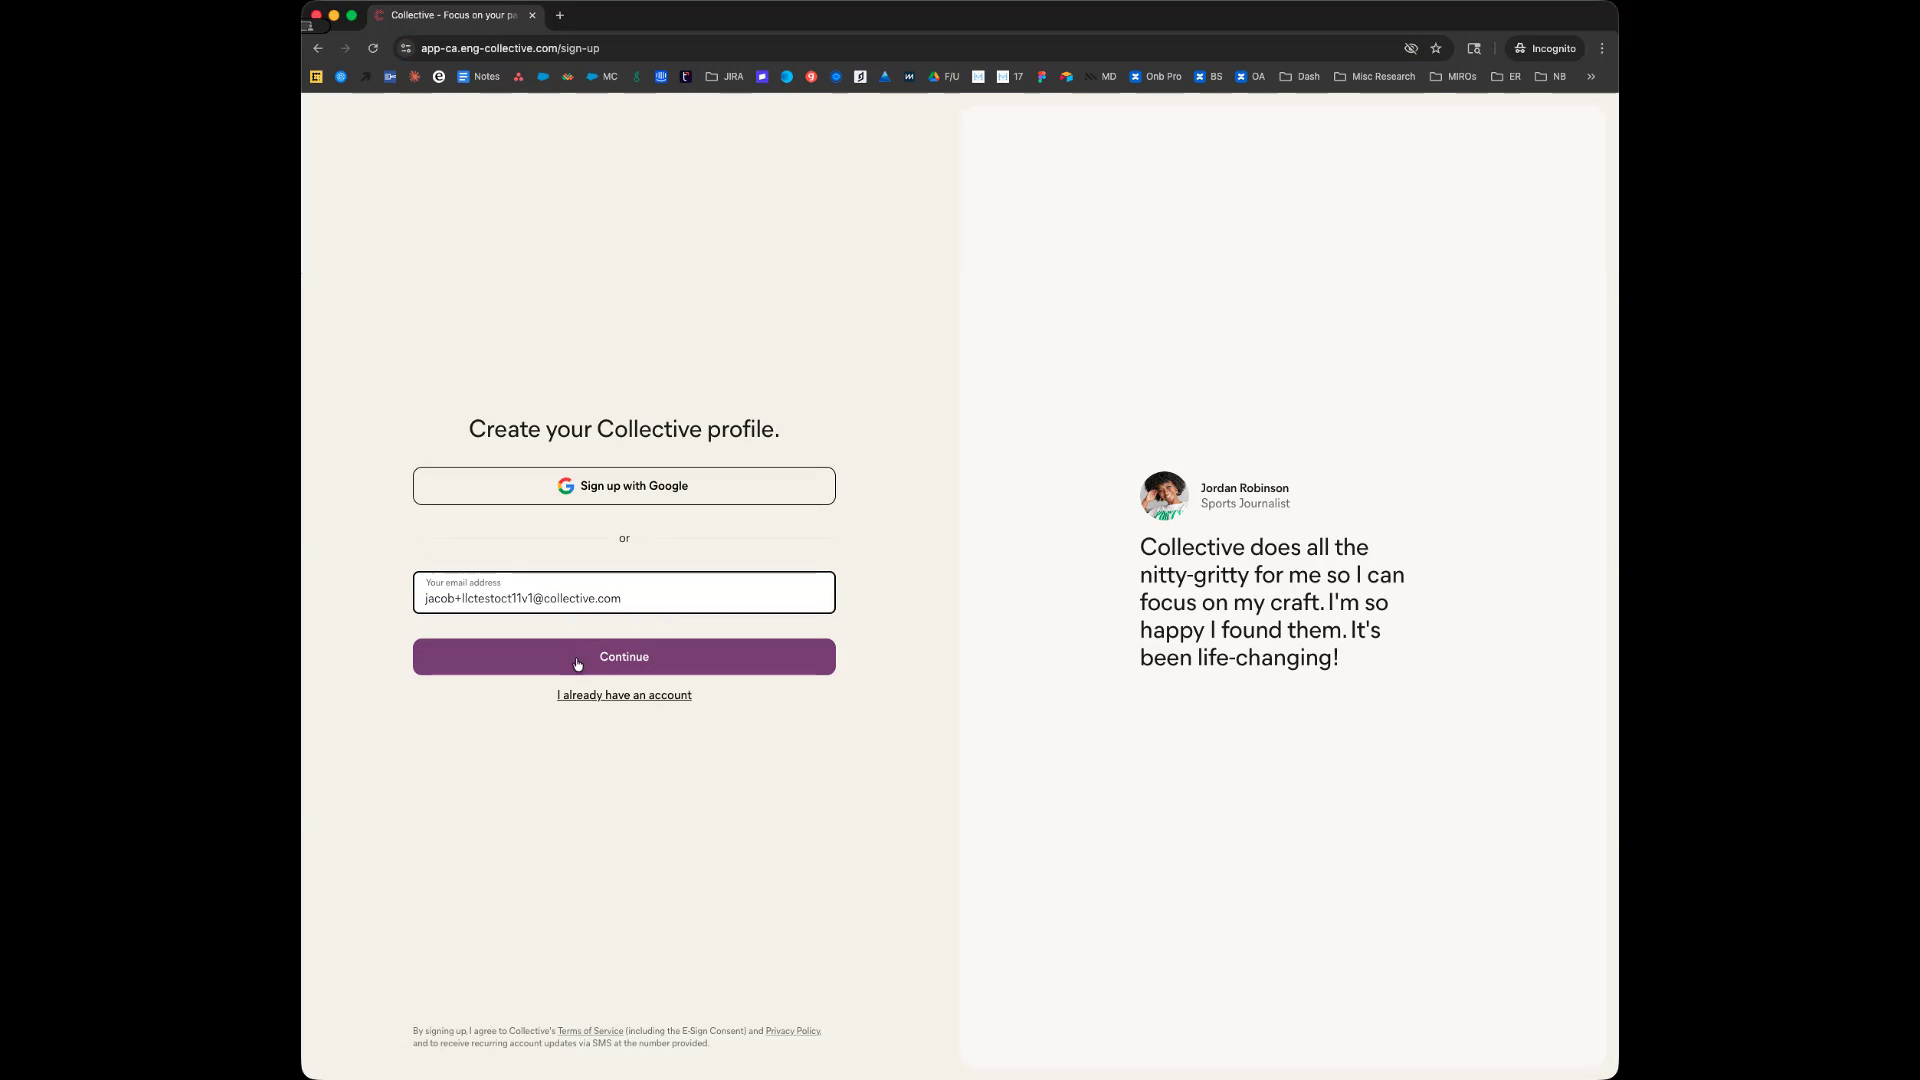Click the third-party cookies blocked eye icon
This screenshot has width=1920, height=1080.
click(1411, 48)
